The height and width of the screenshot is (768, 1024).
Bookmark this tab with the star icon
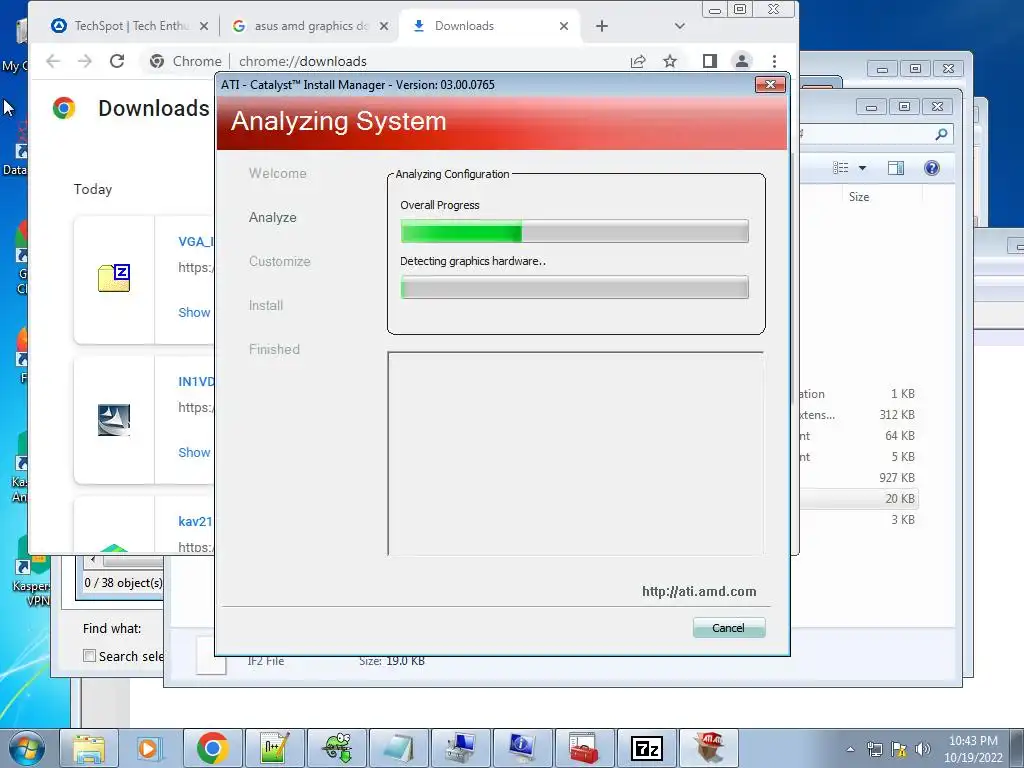[x=669, y=61]
